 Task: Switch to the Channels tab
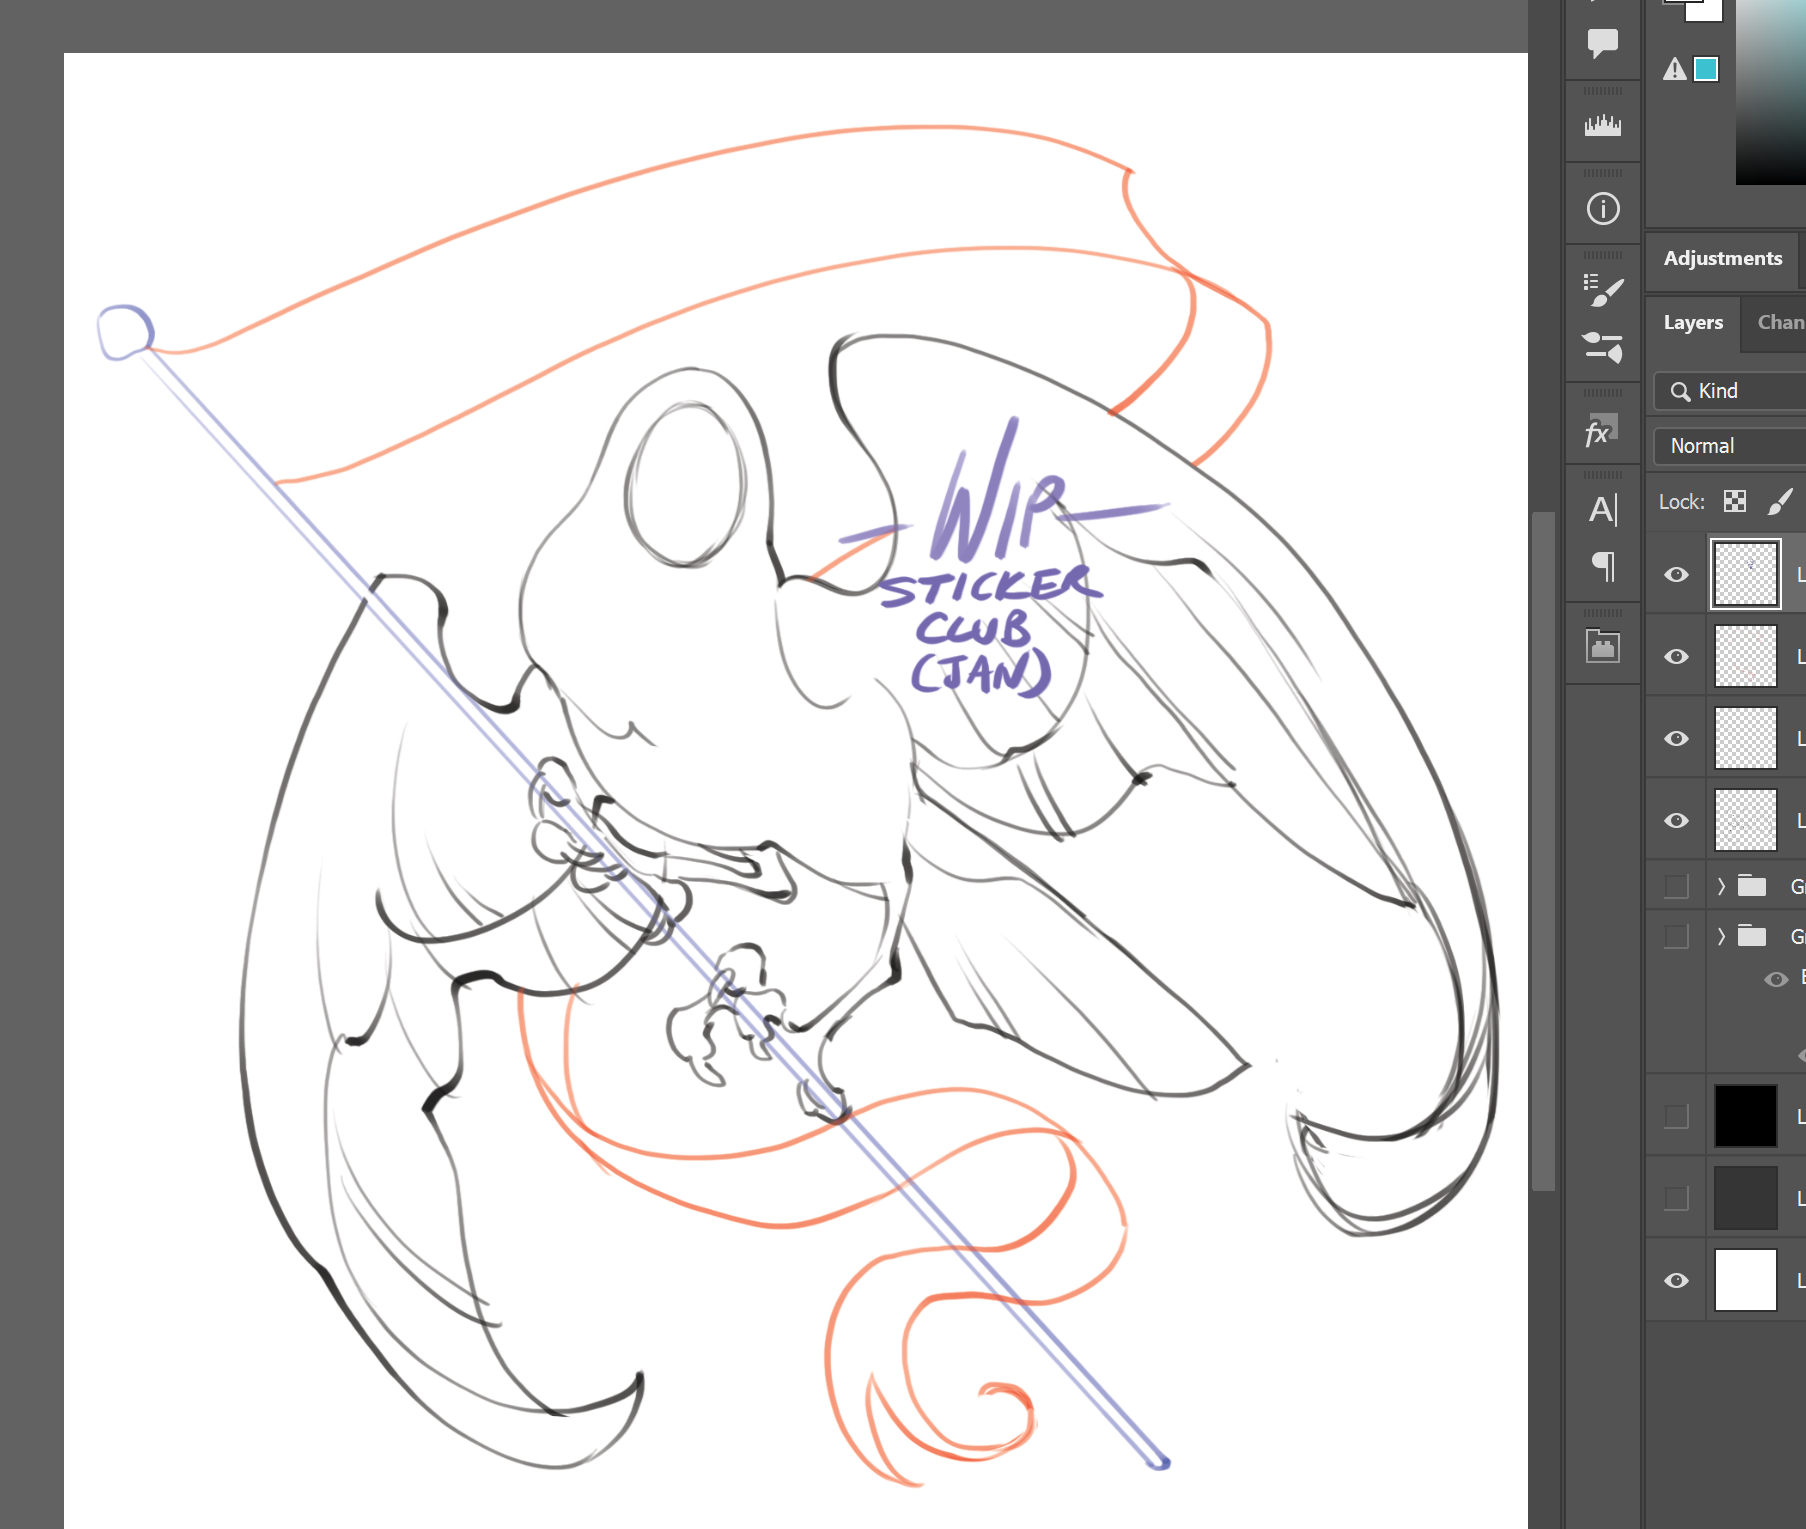[1780, 322]
